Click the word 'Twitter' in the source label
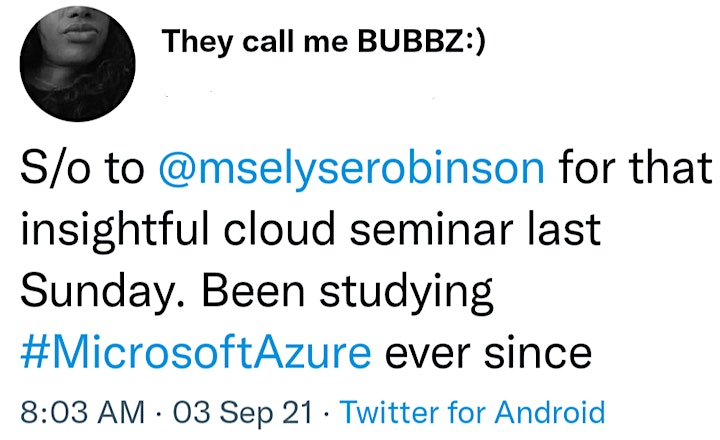 click(x=389, y=412)
